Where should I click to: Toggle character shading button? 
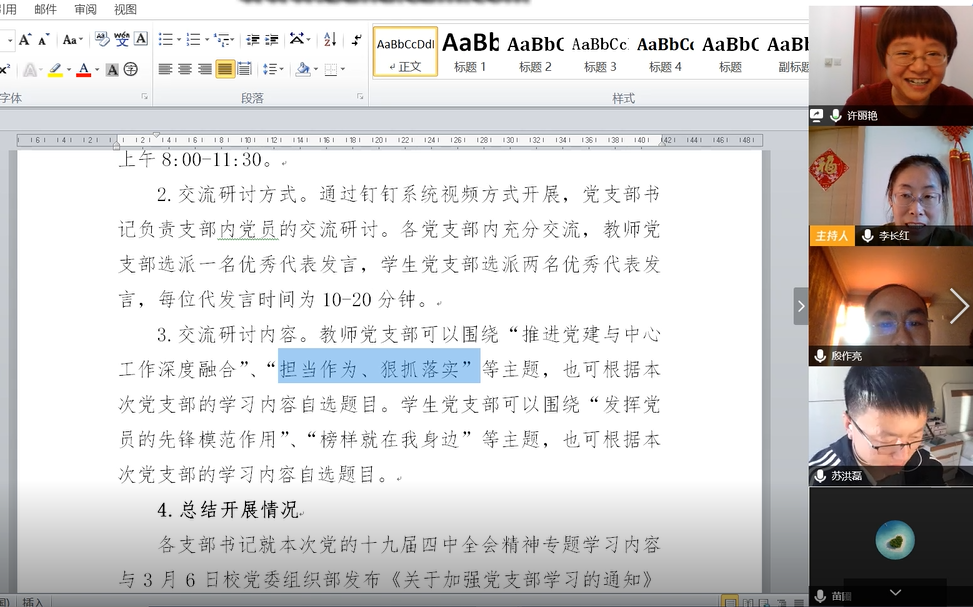[x=112, y=70]
